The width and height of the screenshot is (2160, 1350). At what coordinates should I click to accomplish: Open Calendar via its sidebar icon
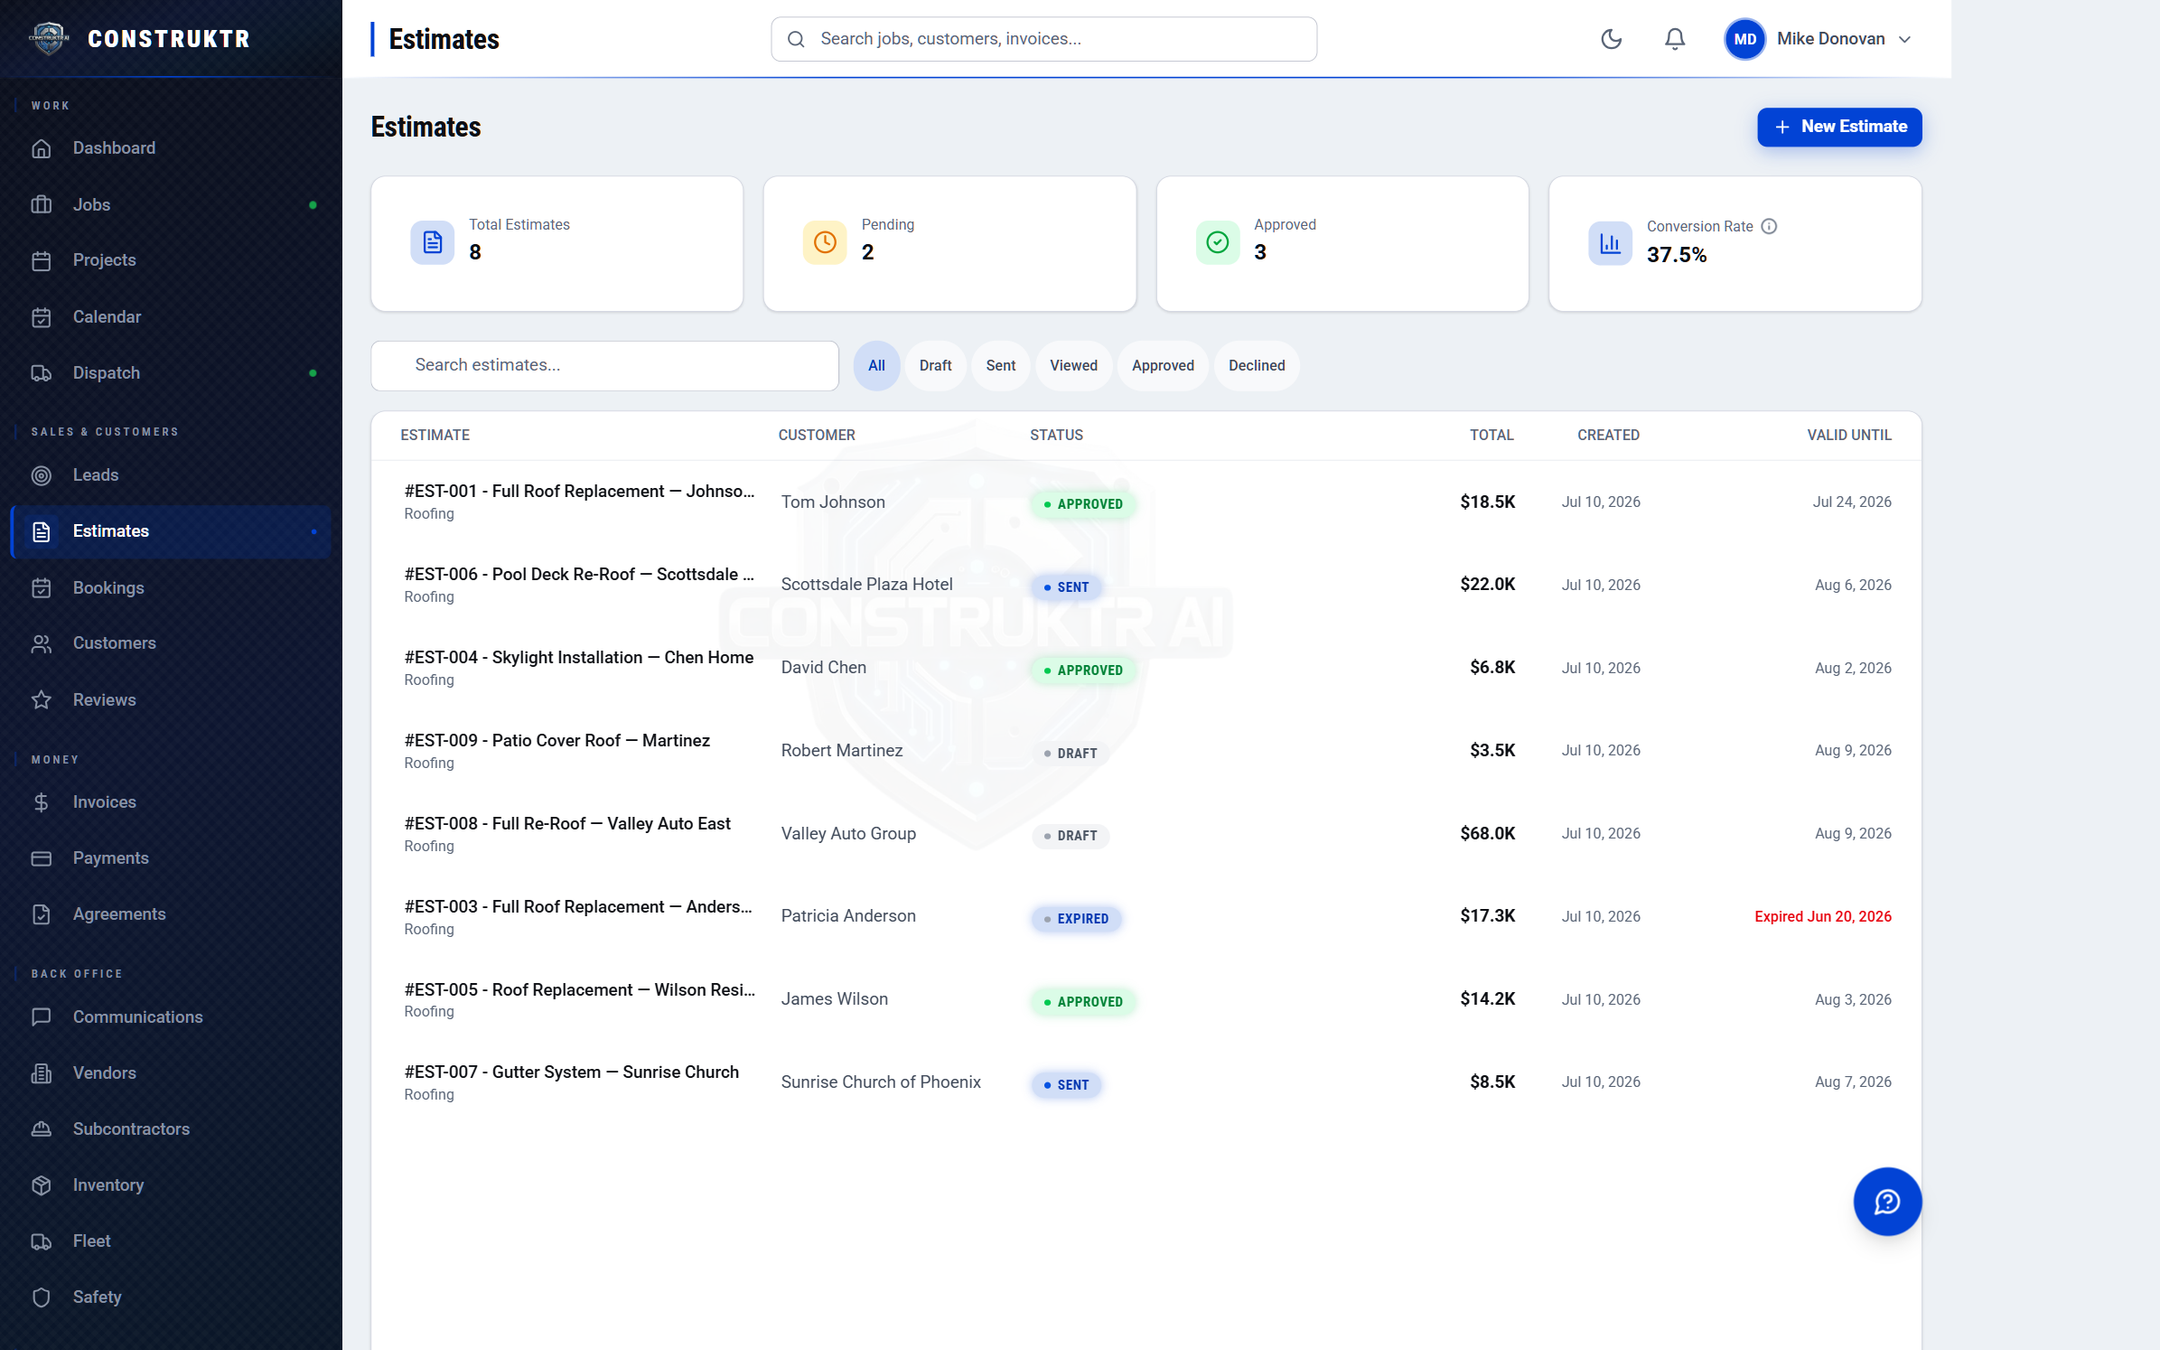[x=41, y=317]
